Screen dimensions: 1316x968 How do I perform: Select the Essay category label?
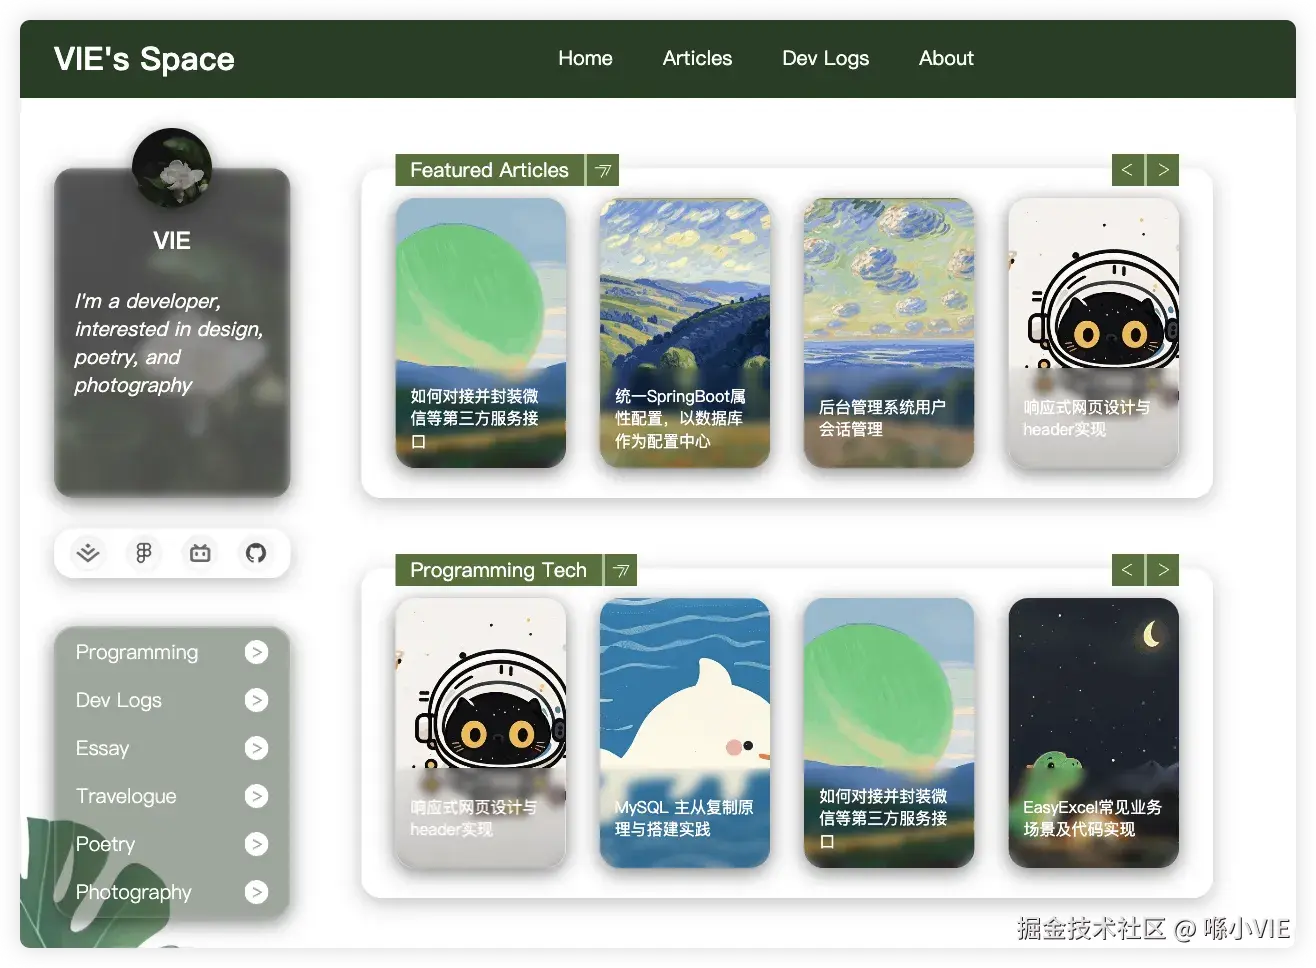pos(102,748)
